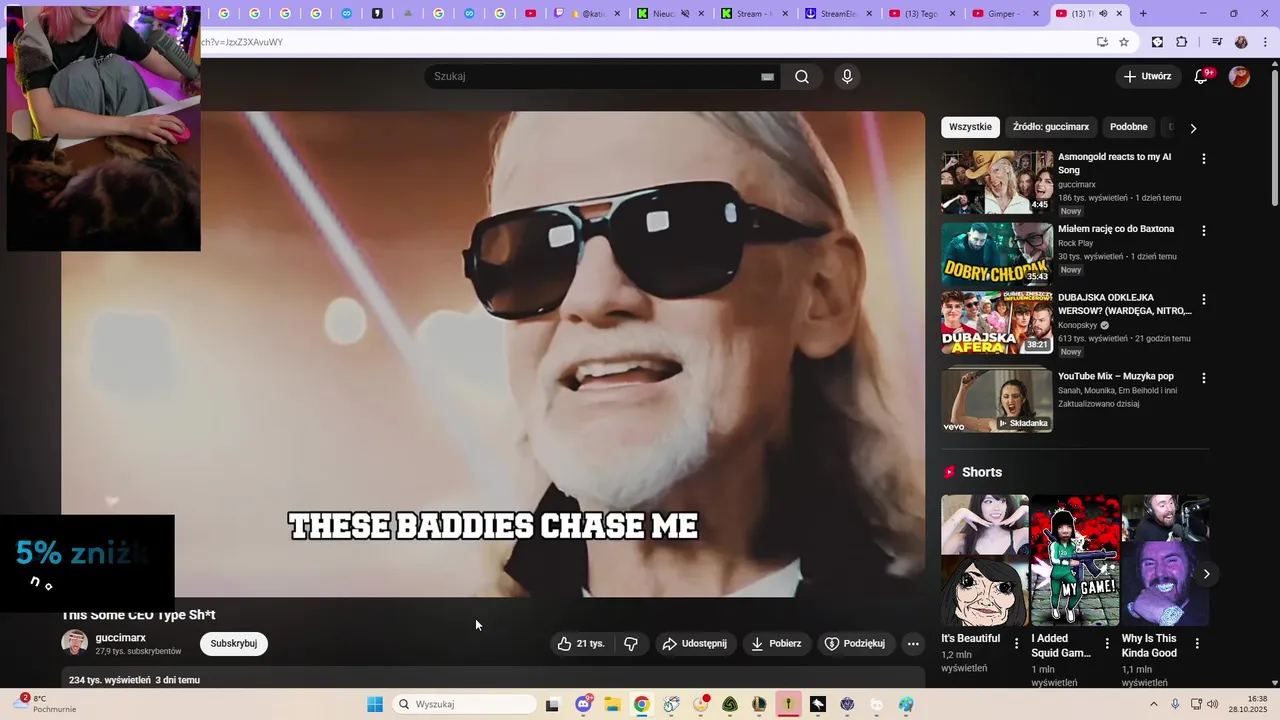Click the Windows taskbar Wyszukaj search box
Viewport: 1280px width, 720px height.
click(x=464, y=704)
